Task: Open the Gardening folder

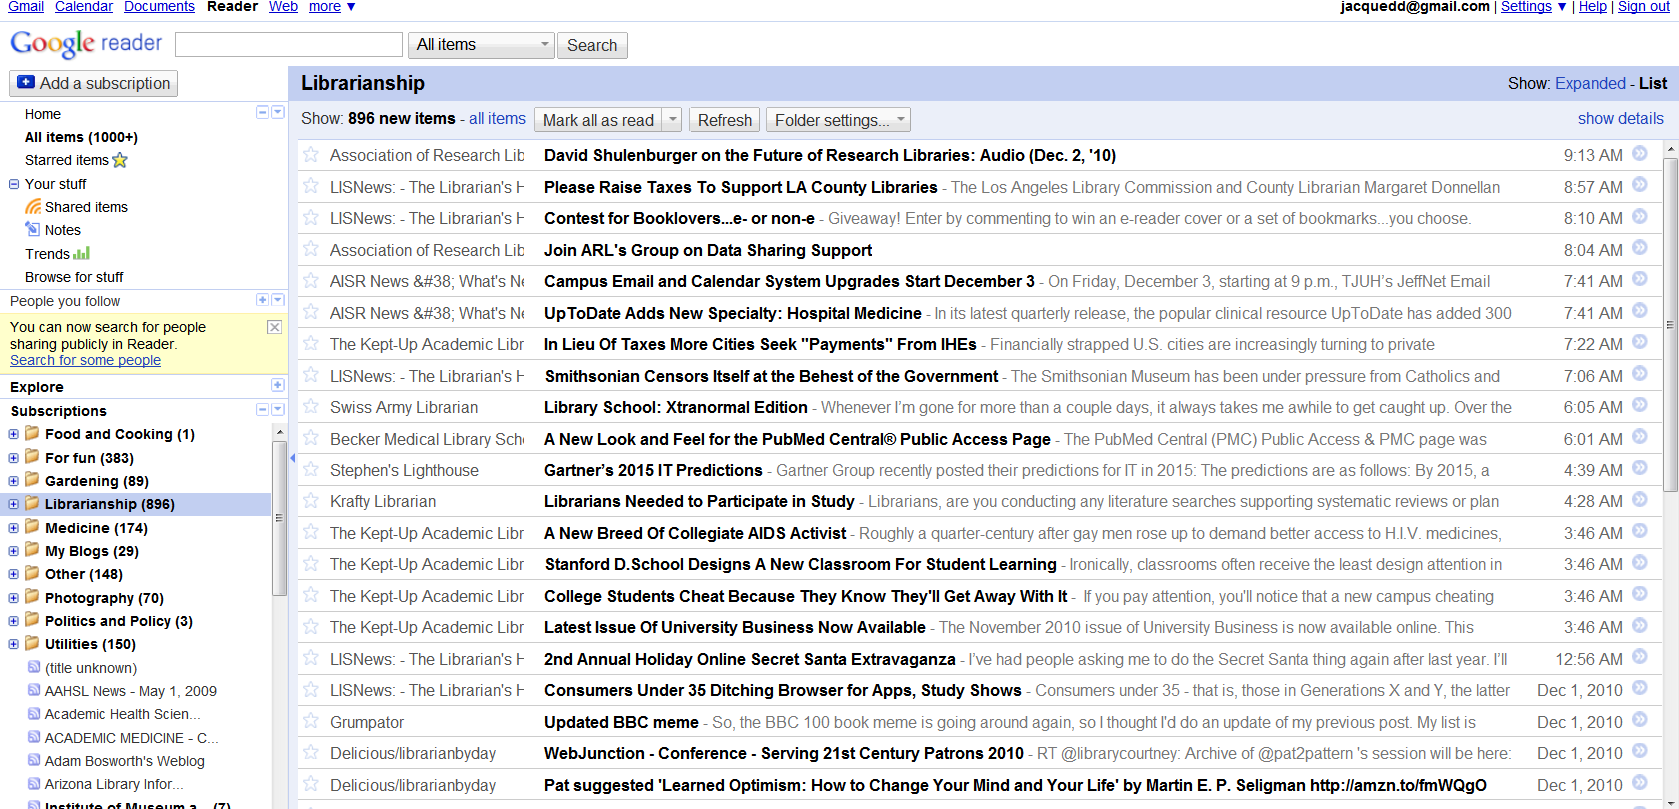Action: pos(96,481)
